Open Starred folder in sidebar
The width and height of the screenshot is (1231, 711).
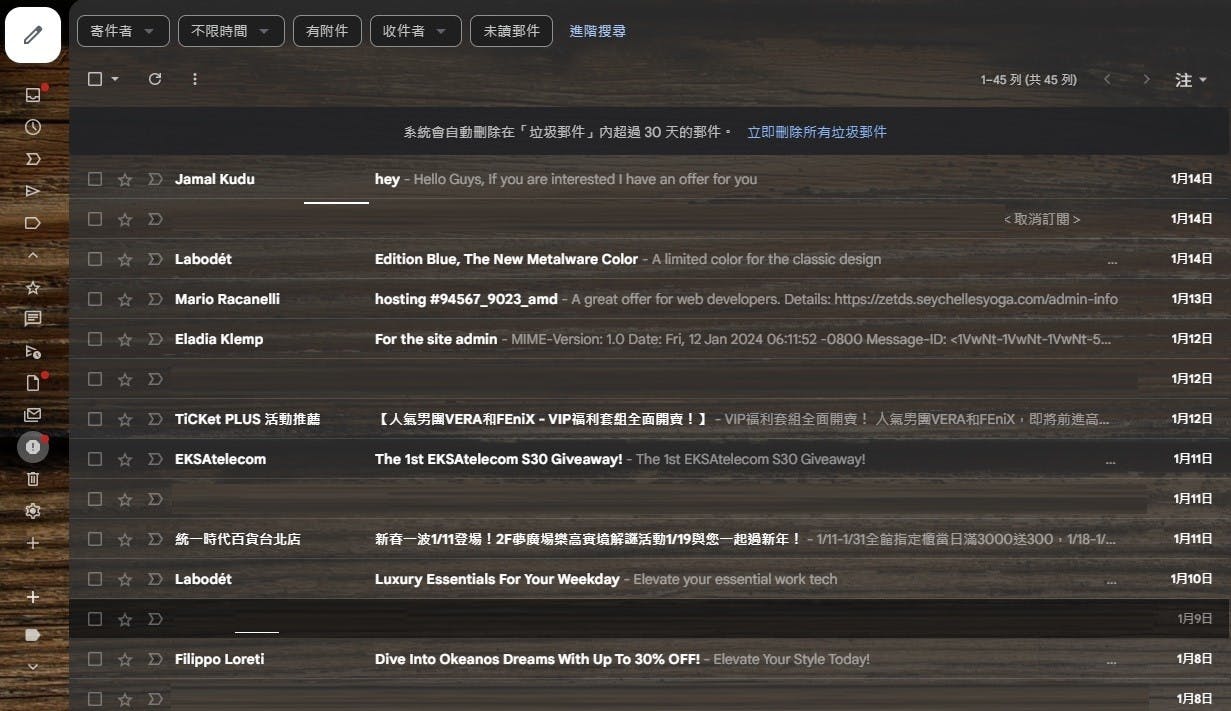(x=33, y=288)
